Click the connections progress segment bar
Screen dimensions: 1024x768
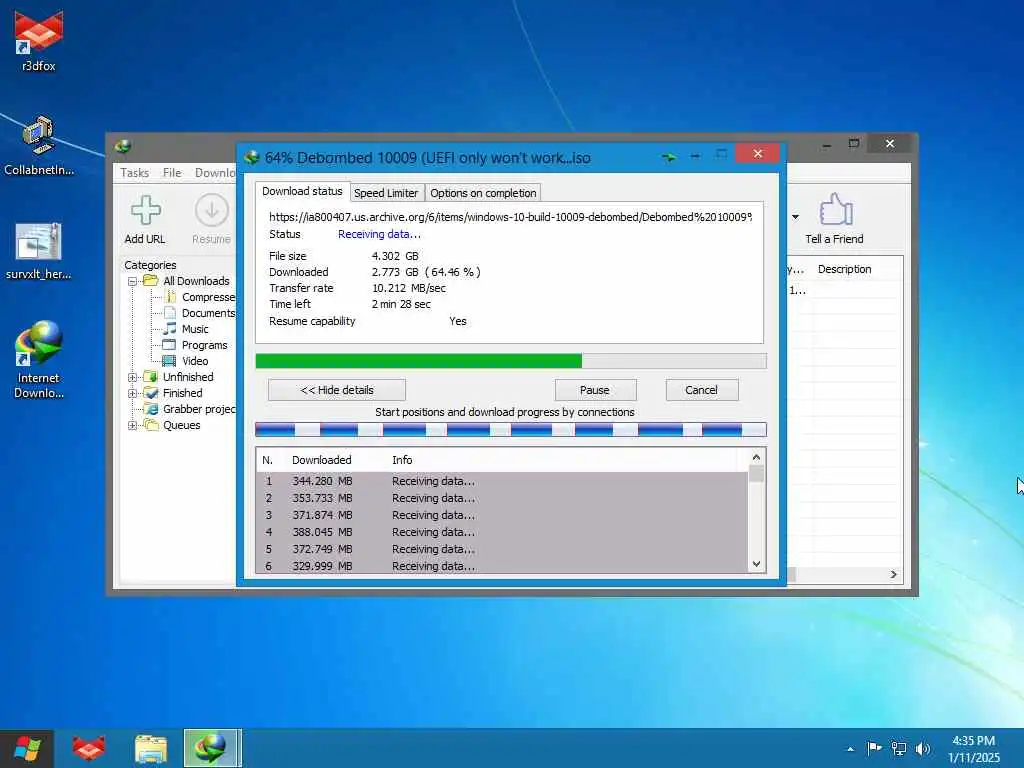511,429
